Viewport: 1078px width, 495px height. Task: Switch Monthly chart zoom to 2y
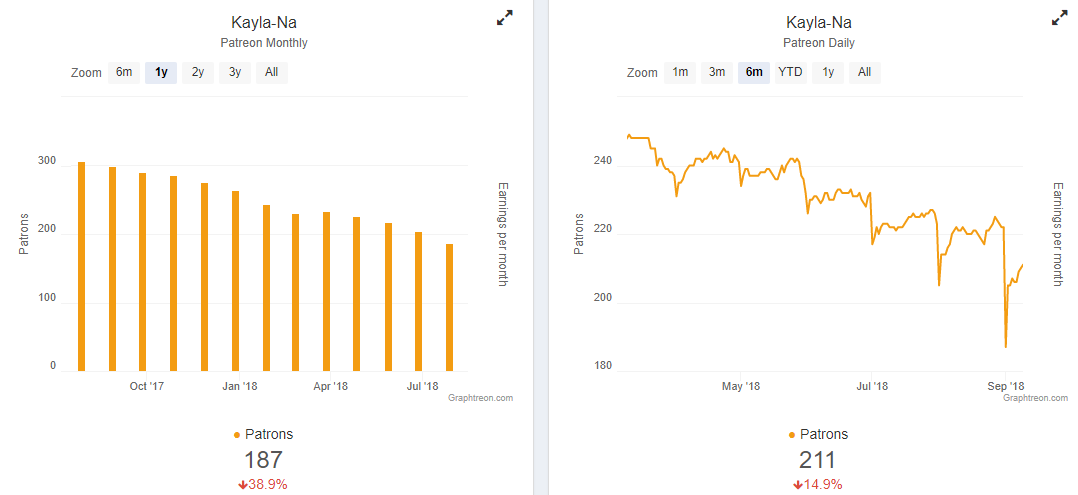198,72
